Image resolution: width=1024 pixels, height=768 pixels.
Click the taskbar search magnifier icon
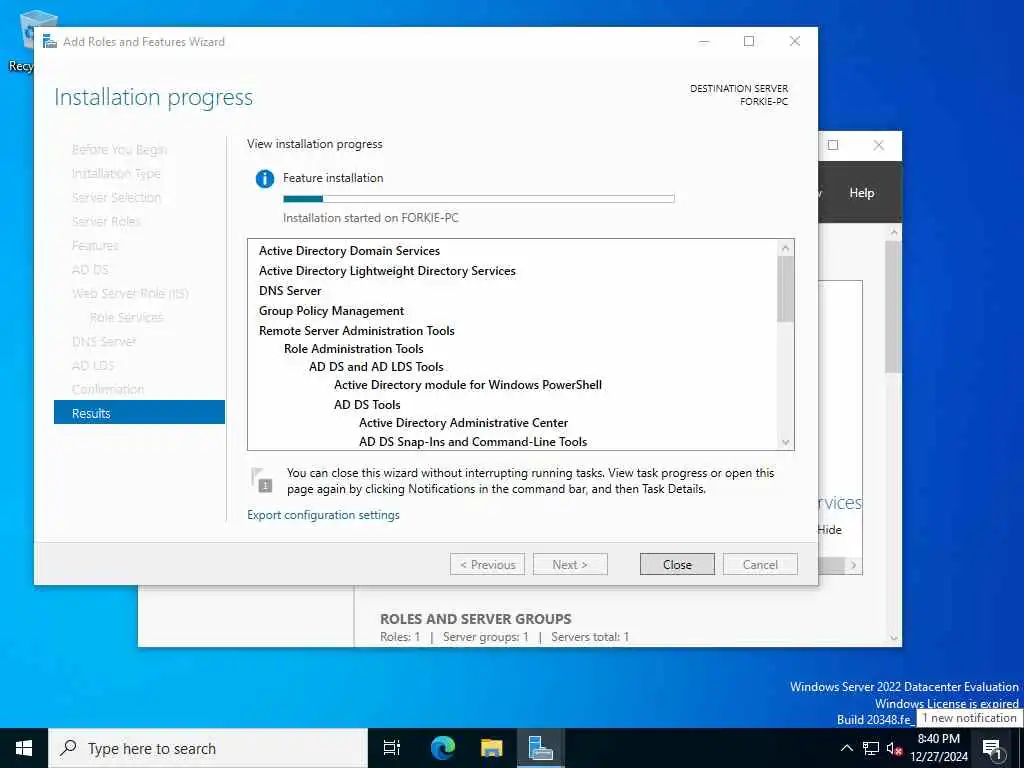[69, 748]
